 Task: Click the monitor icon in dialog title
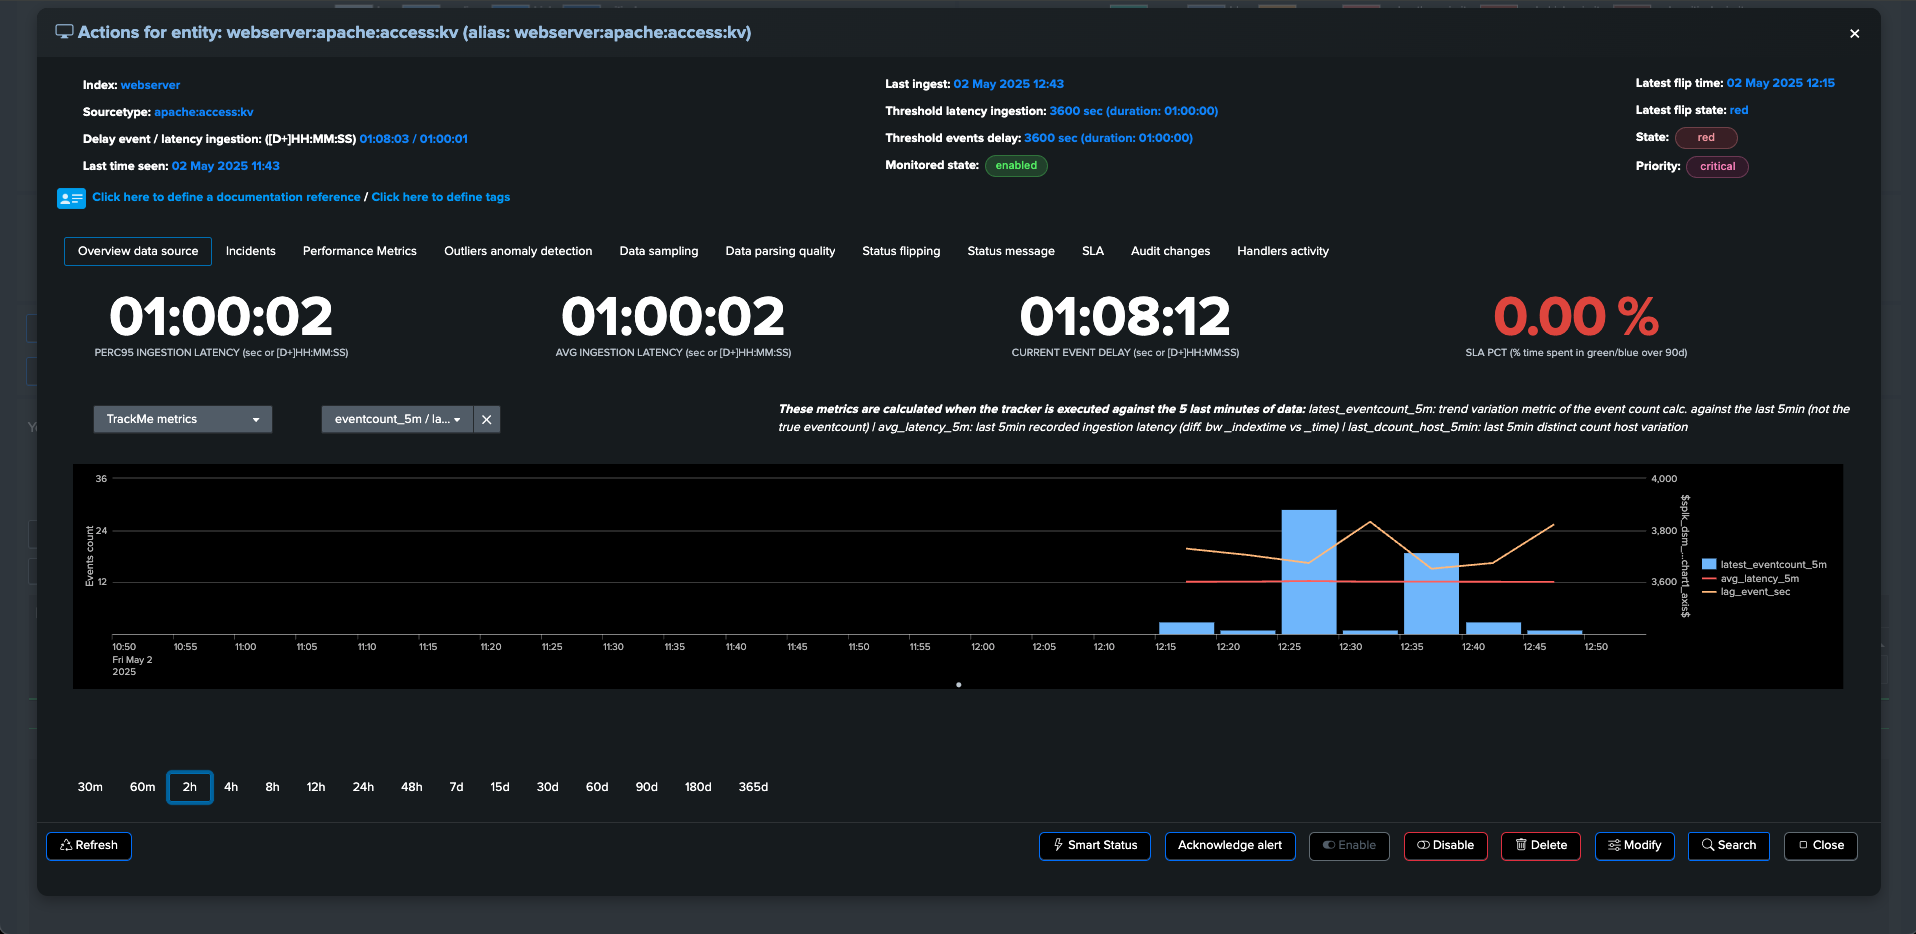(64, 32)
